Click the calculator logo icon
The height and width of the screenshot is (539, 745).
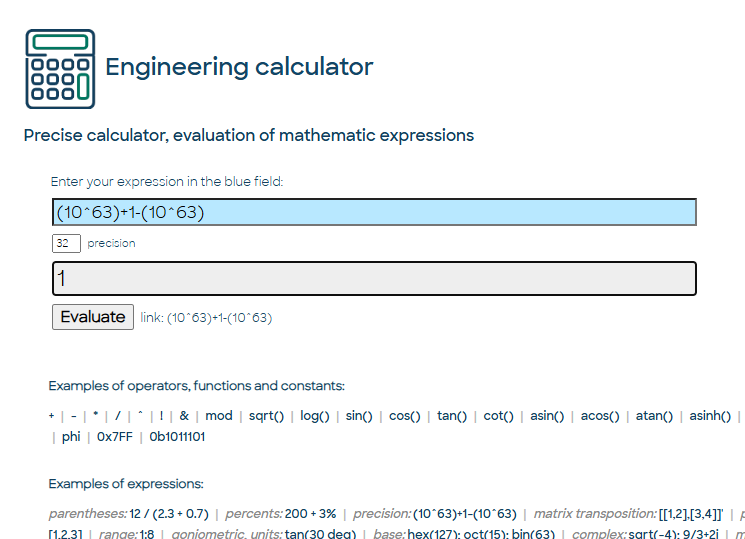tap(60, 68)
